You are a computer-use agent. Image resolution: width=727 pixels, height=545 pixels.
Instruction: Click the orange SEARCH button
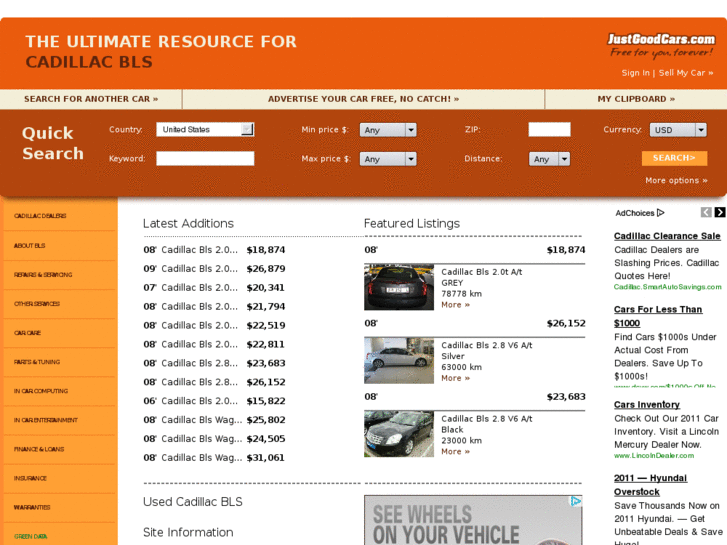pos(675,158)
